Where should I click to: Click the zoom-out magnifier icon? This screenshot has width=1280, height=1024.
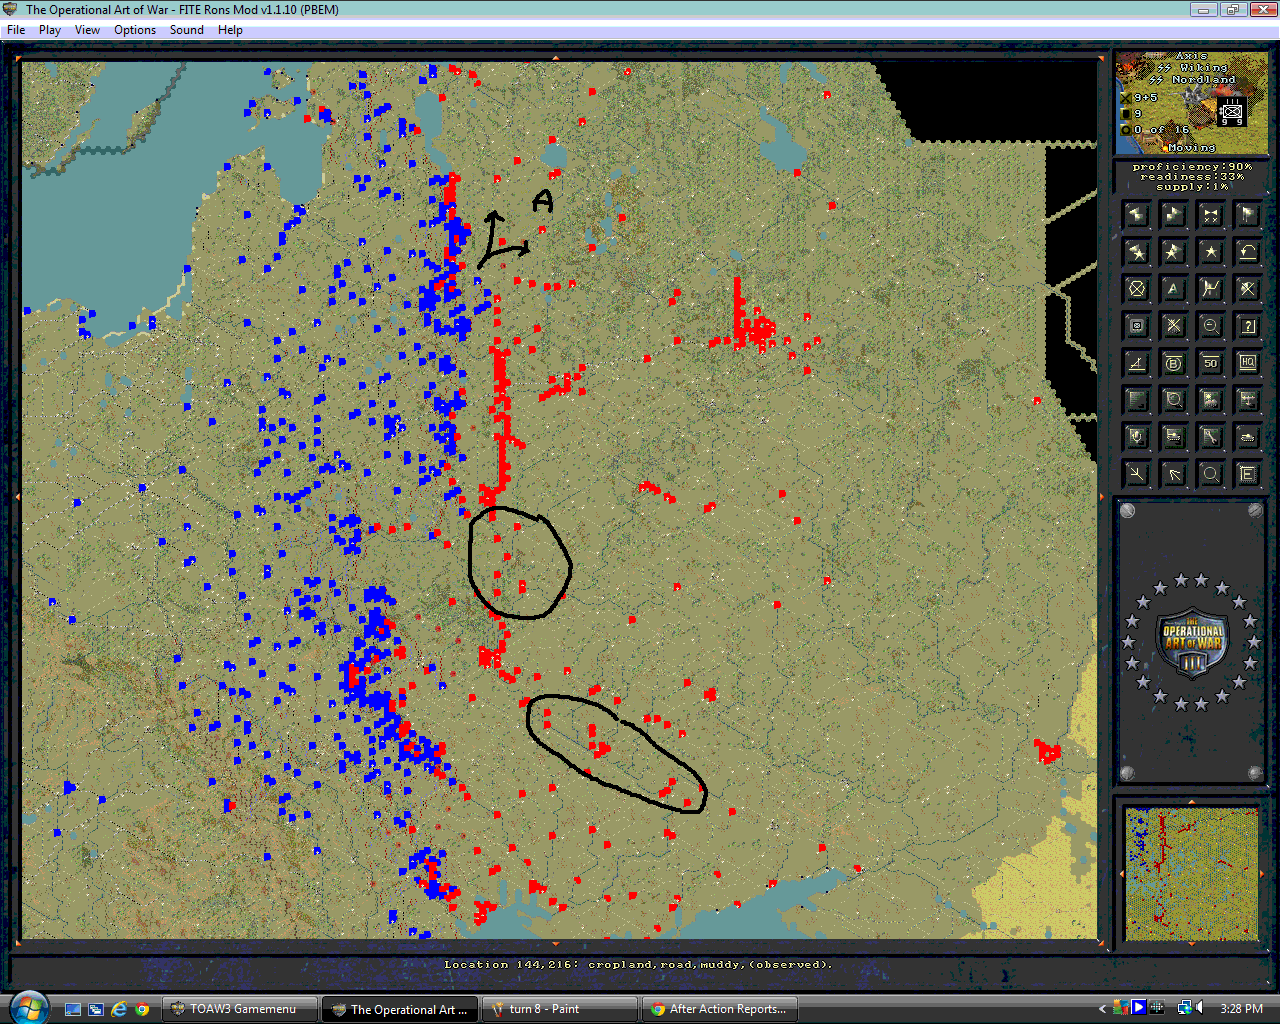(1211, 326)
